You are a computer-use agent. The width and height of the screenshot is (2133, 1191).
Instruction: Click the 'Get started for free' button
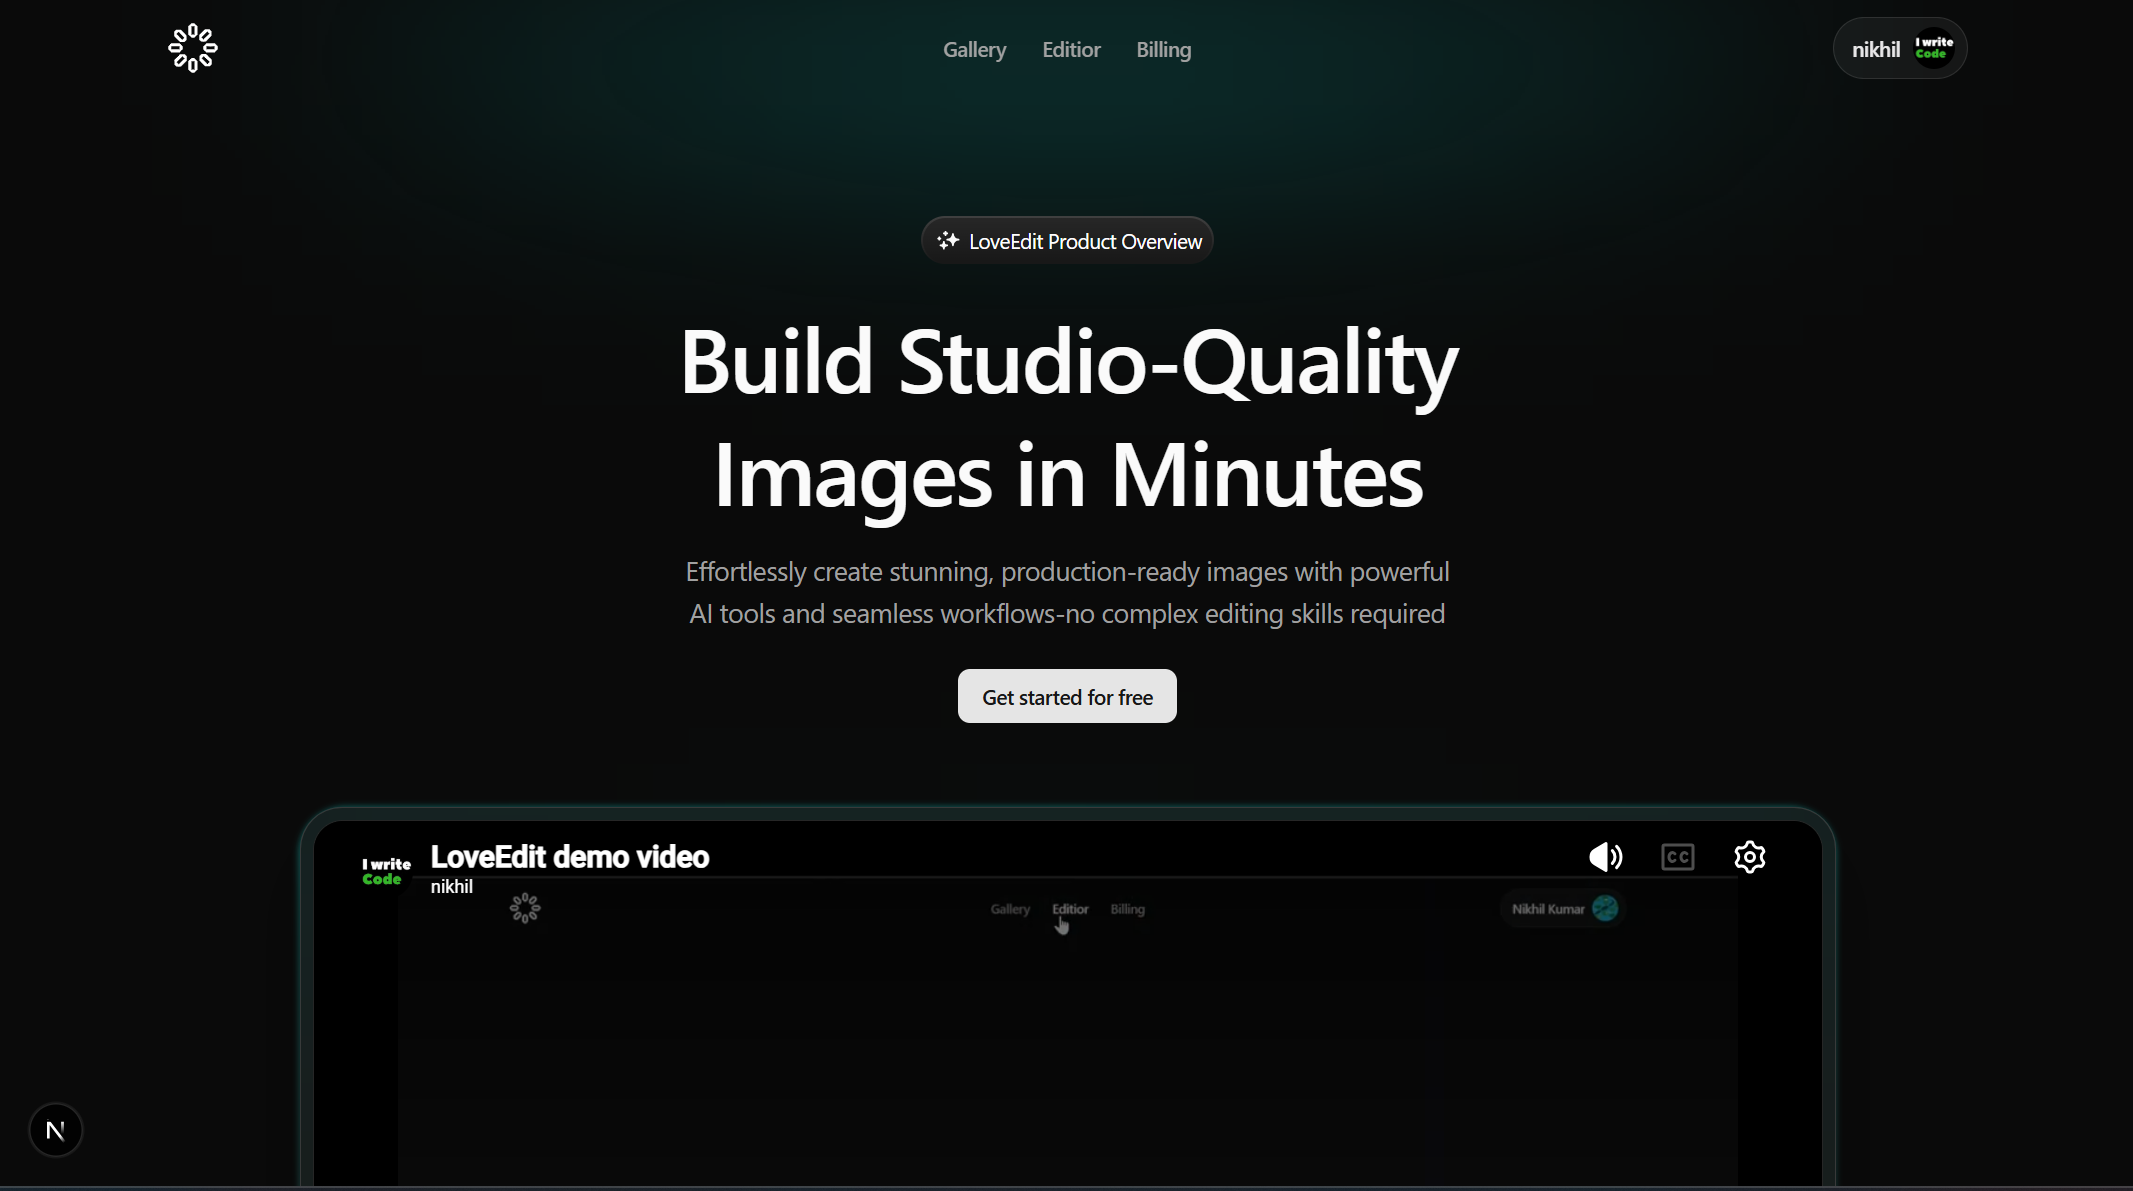pos(1066,696)
